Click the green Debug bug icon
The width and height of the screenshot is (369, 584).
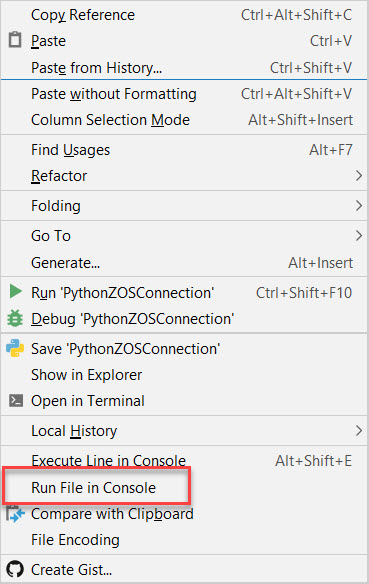pos(15,318)
